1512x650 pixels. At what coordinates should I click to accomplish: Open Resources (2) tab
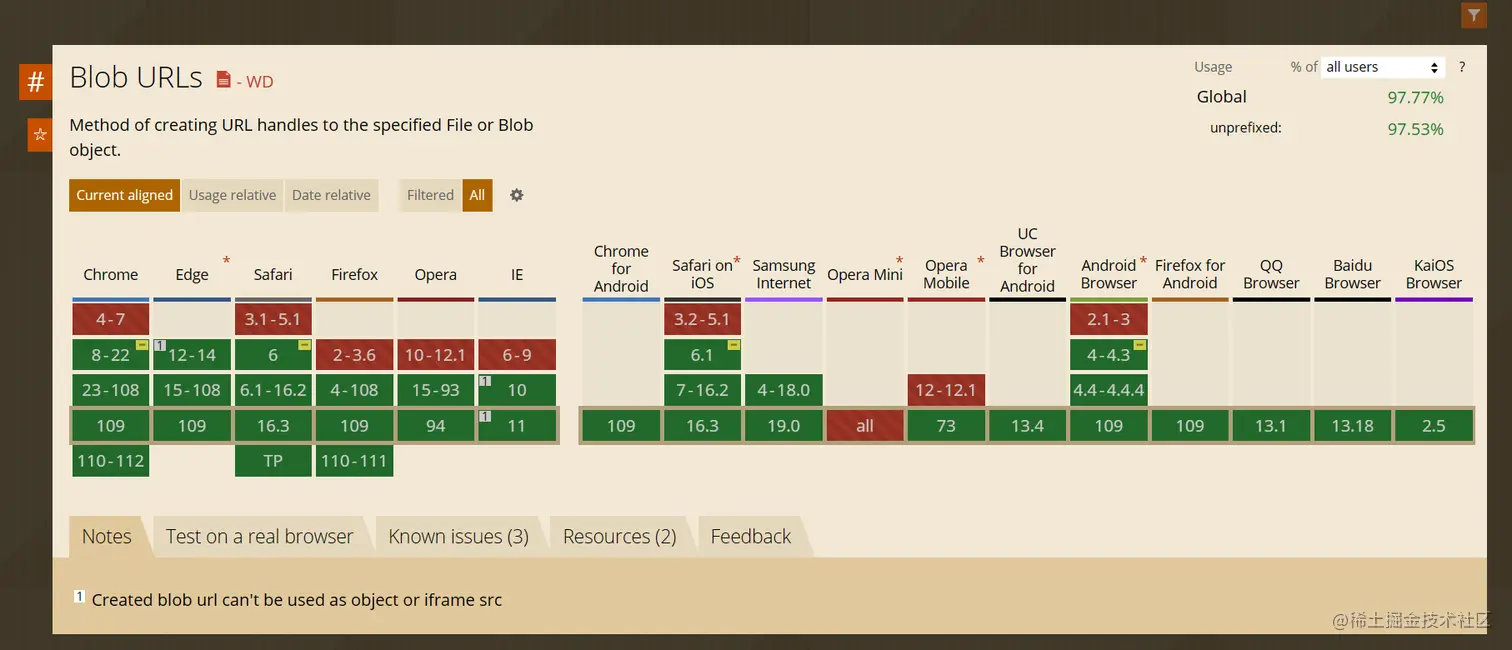point(620,536)
